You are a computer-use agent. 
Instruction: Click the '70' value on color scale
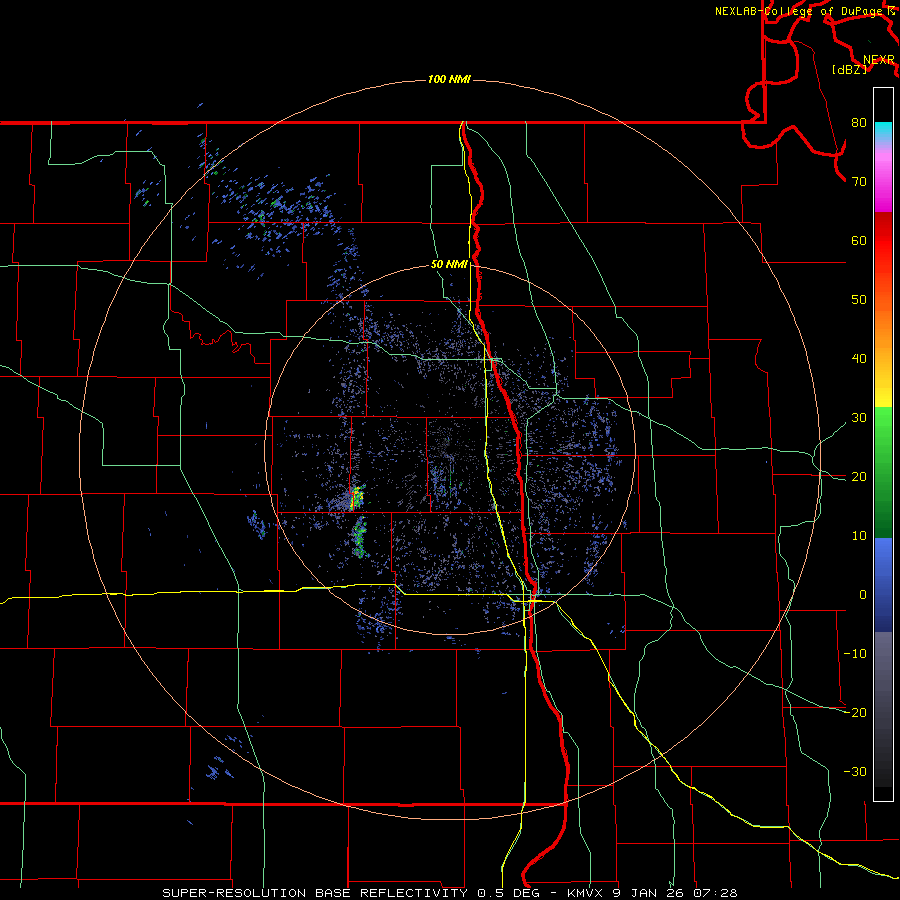click(859, 182)
